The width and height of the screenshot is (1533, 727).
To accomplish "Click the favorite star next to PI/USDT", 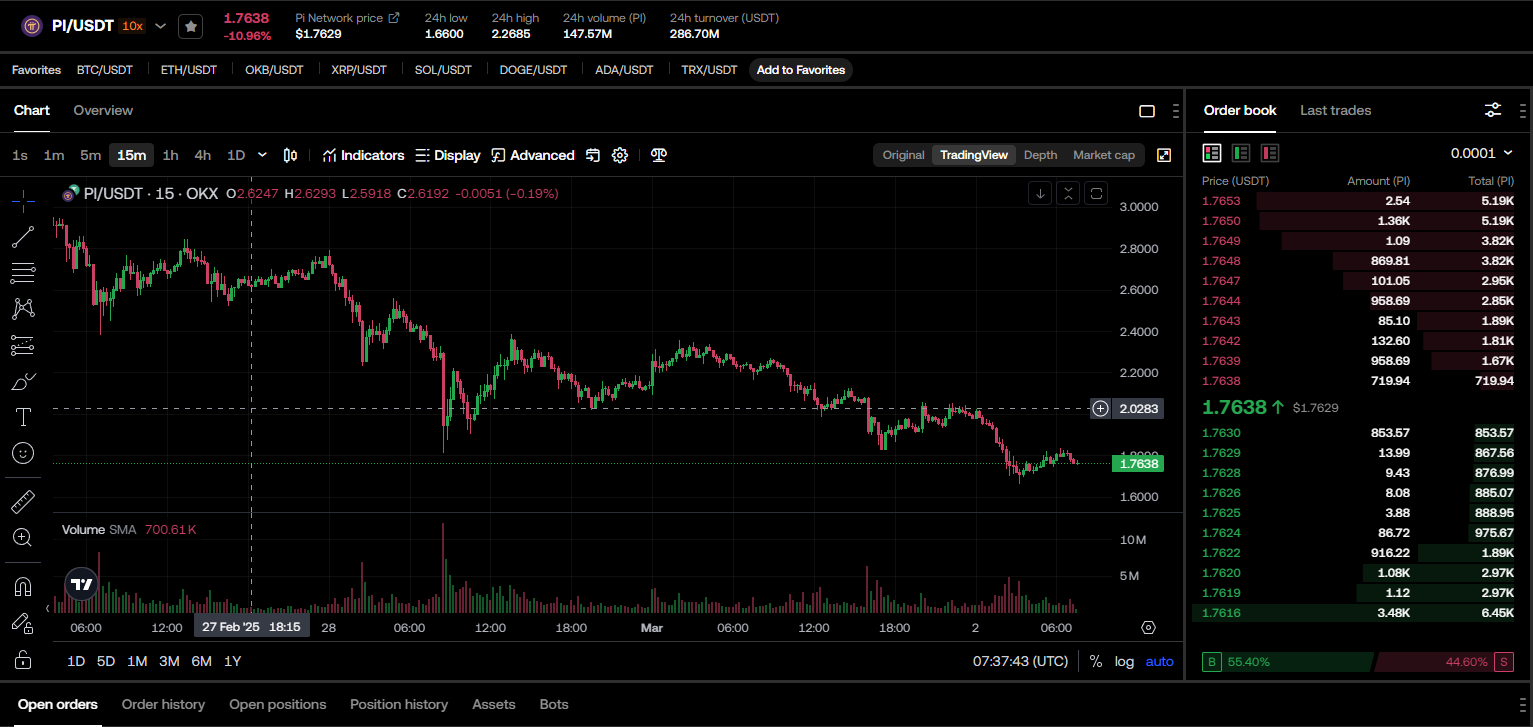I will pos(191,27).
